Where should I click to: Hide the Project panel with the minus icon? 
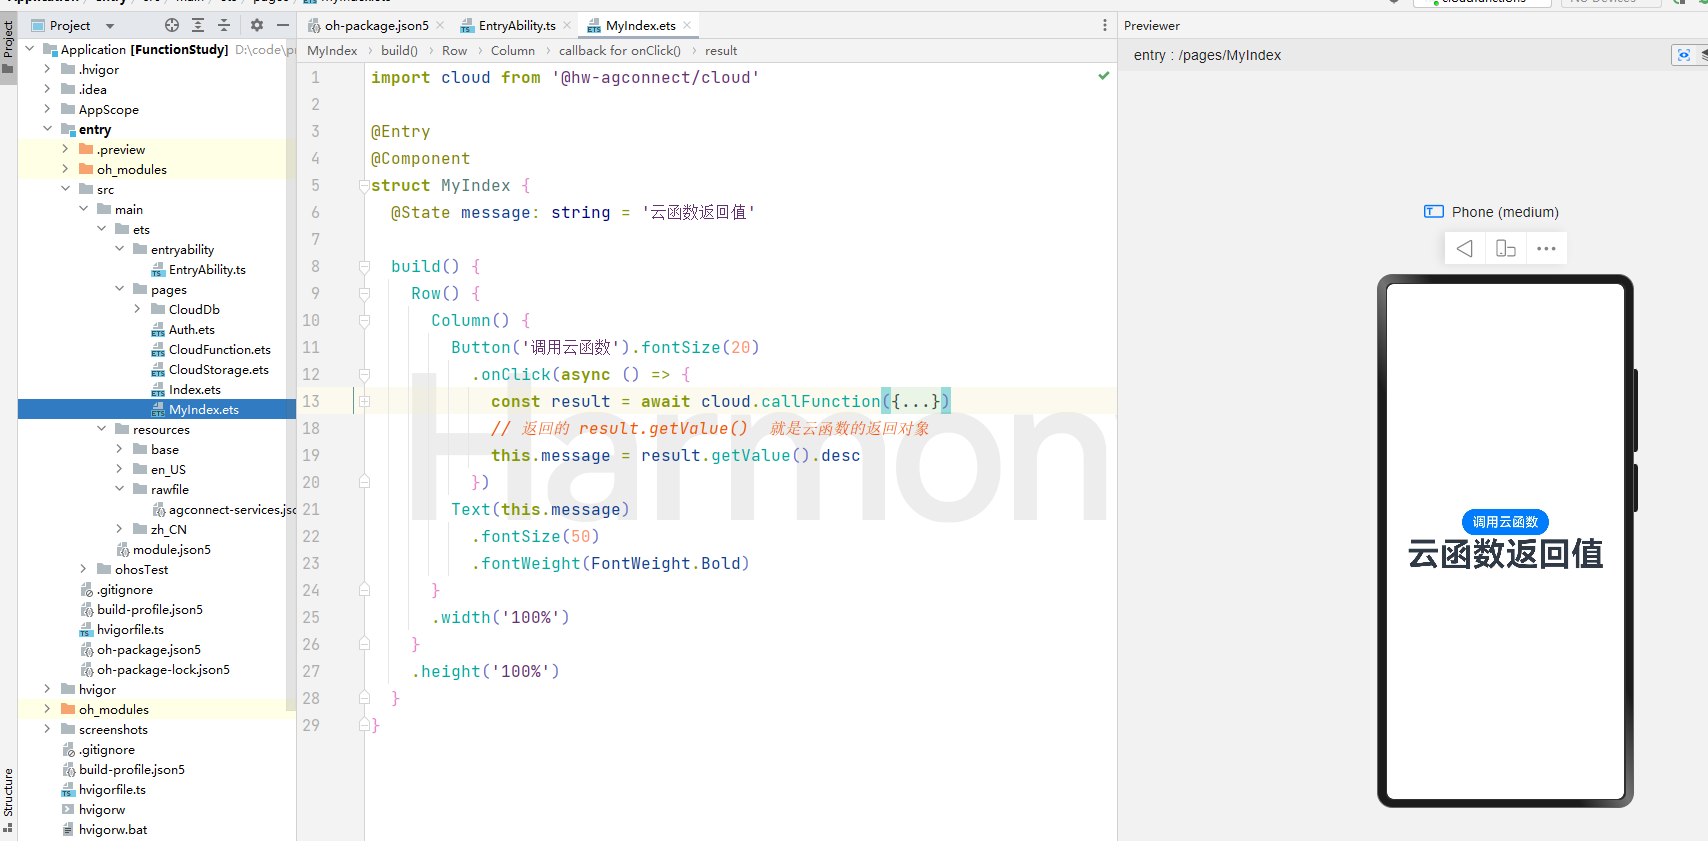pyautogui.click(x=283, y=25)
